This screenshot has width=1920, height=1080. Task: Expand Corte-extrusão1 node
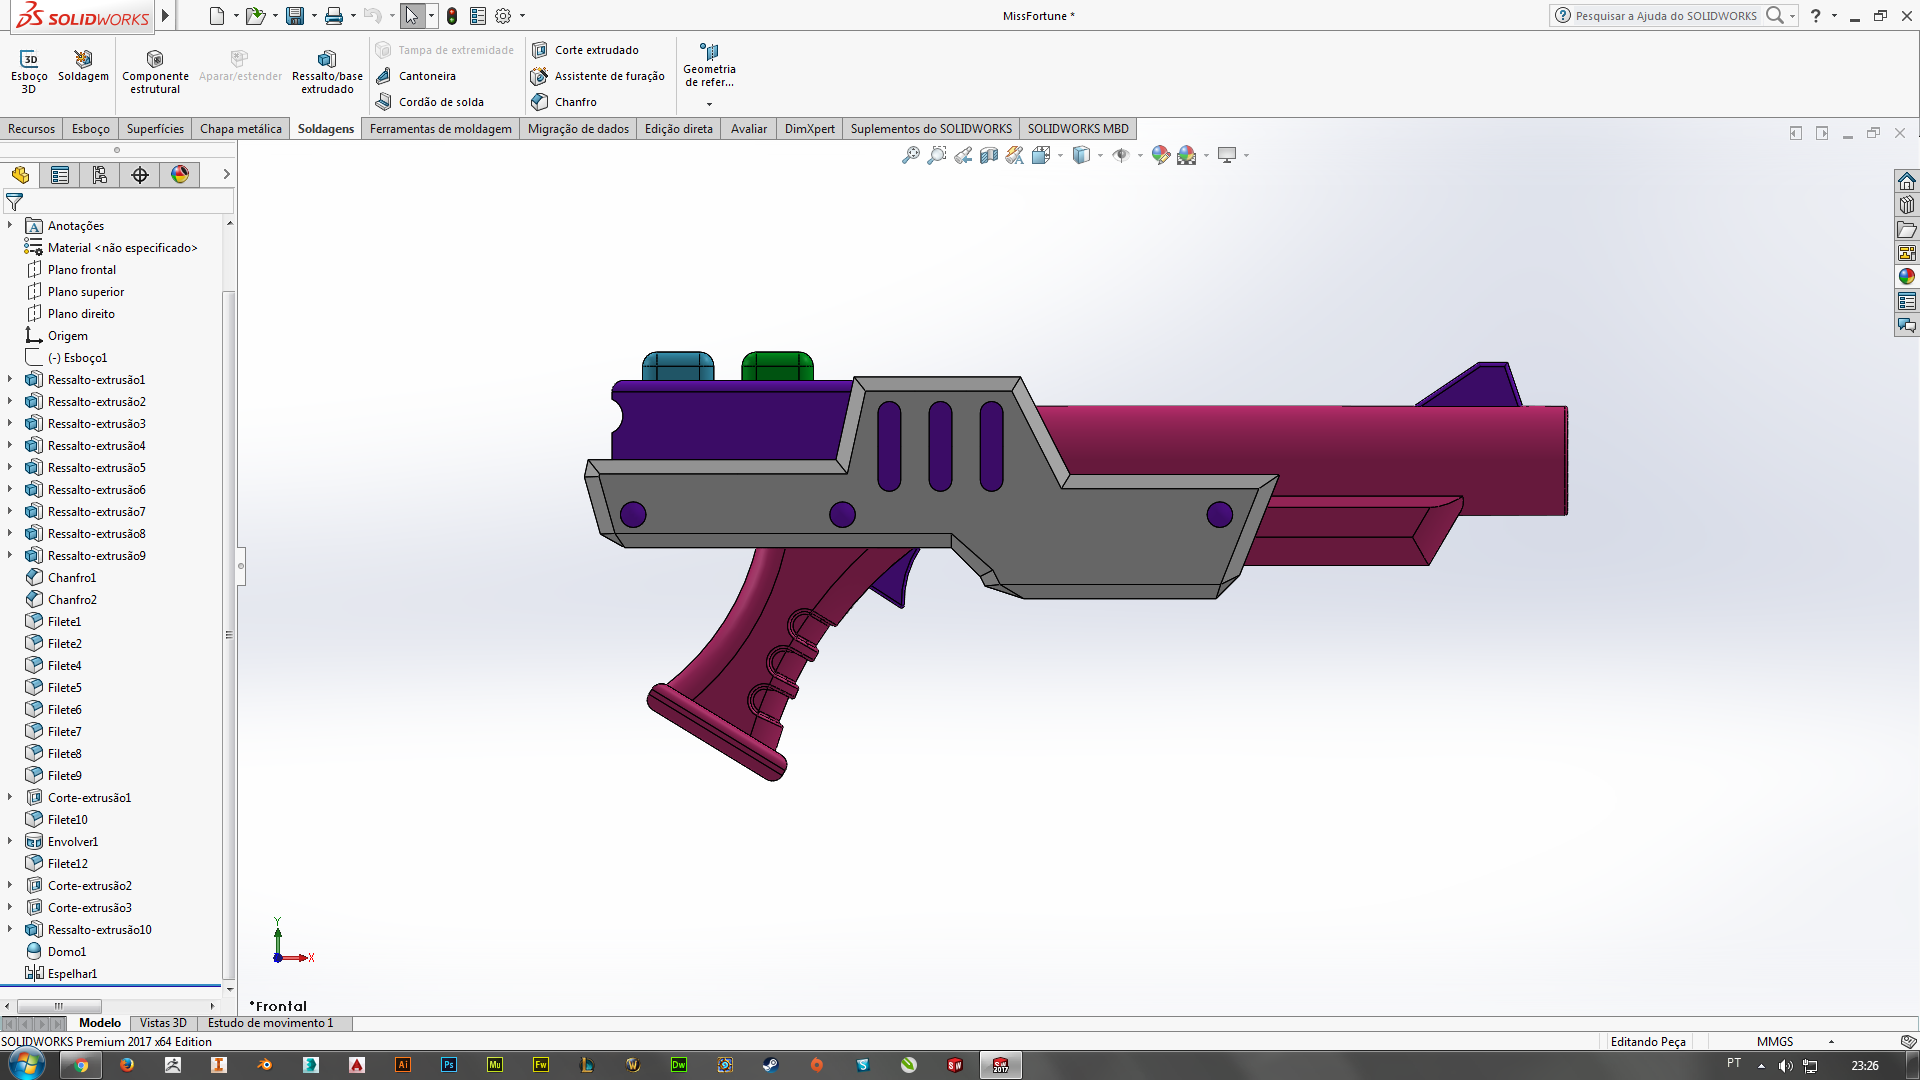[x=10, y=798]
